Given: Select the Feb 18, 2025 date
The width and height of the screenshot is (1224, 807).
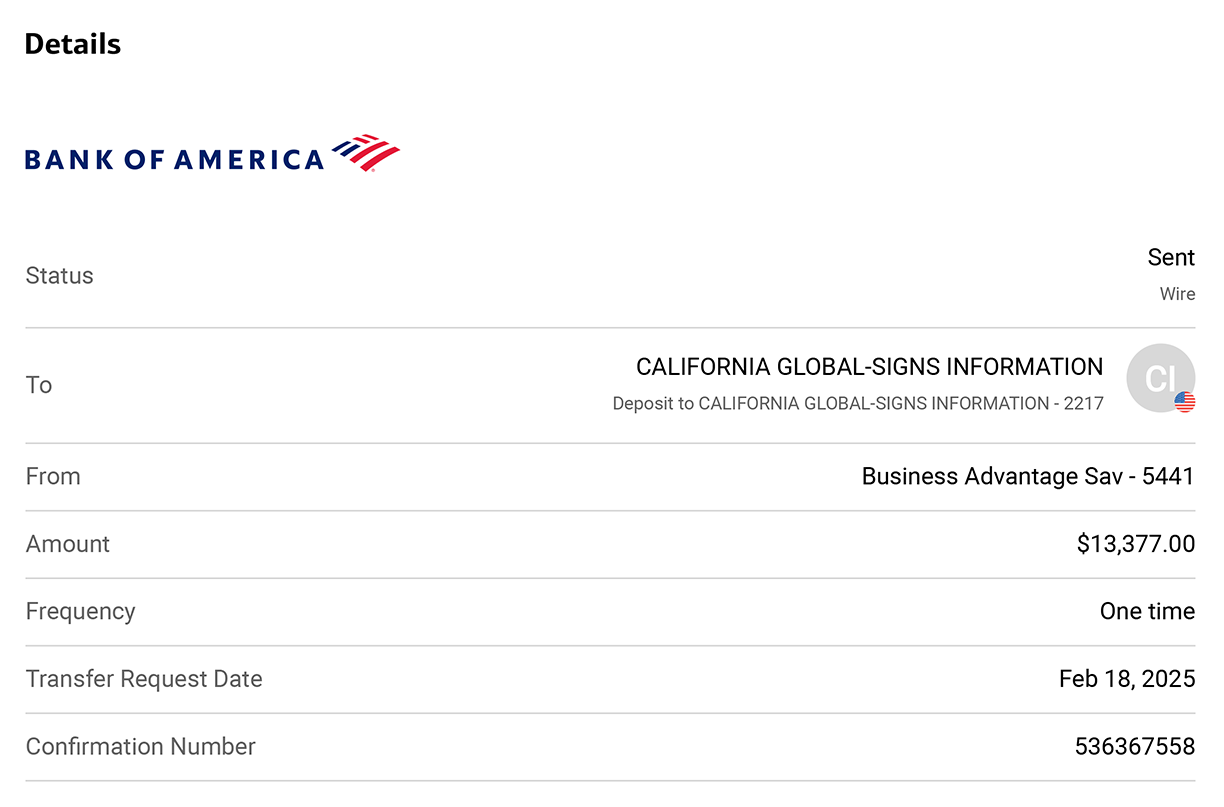Looking at the screenshot, I should click(x=1127, y=679).
